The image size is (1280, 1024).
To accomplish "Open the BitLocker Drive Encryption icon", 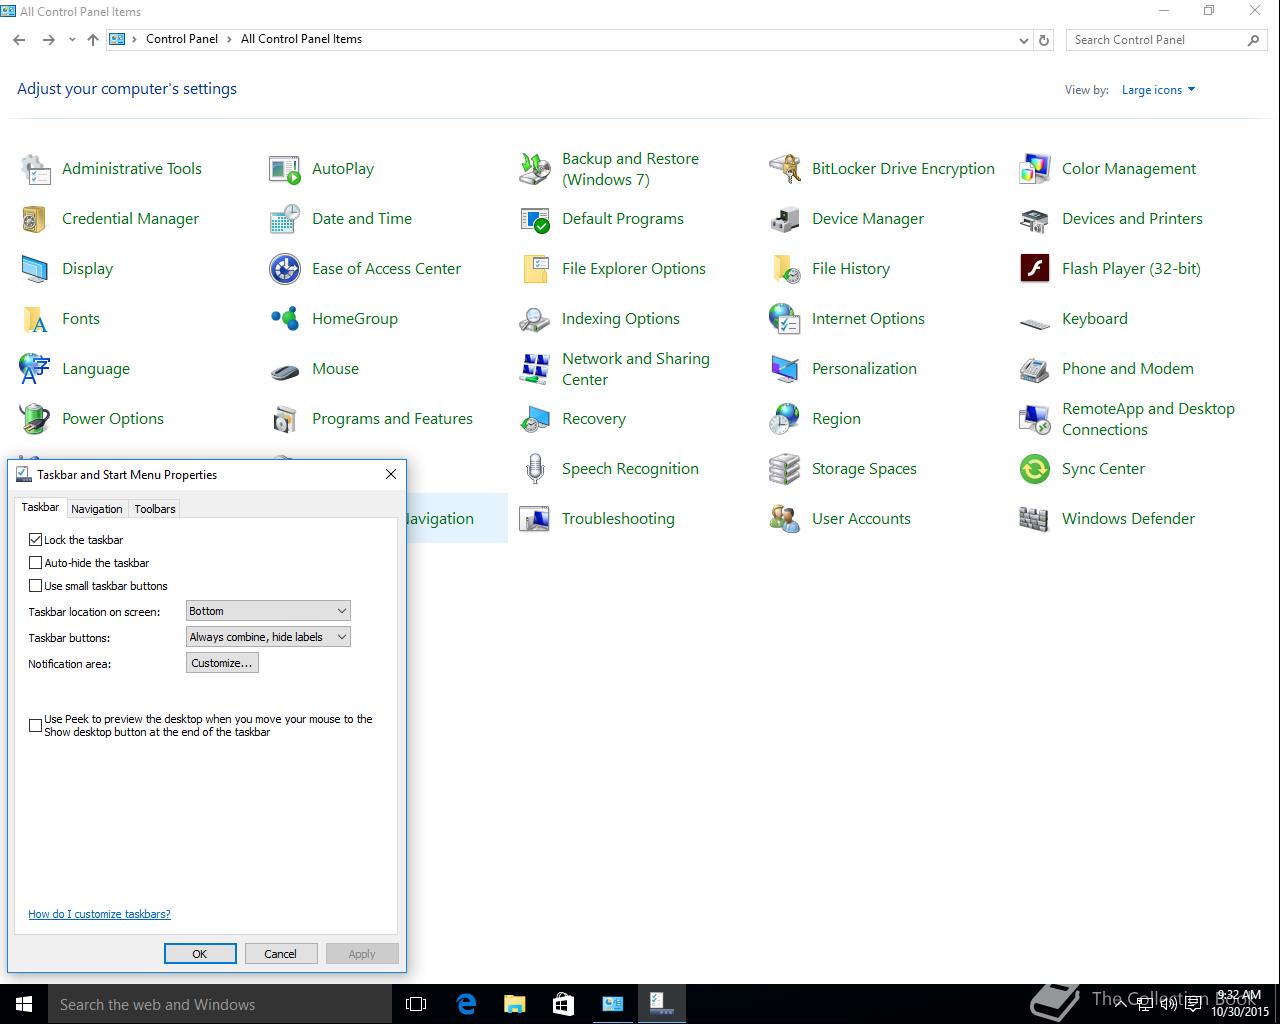I will (785, 169).
